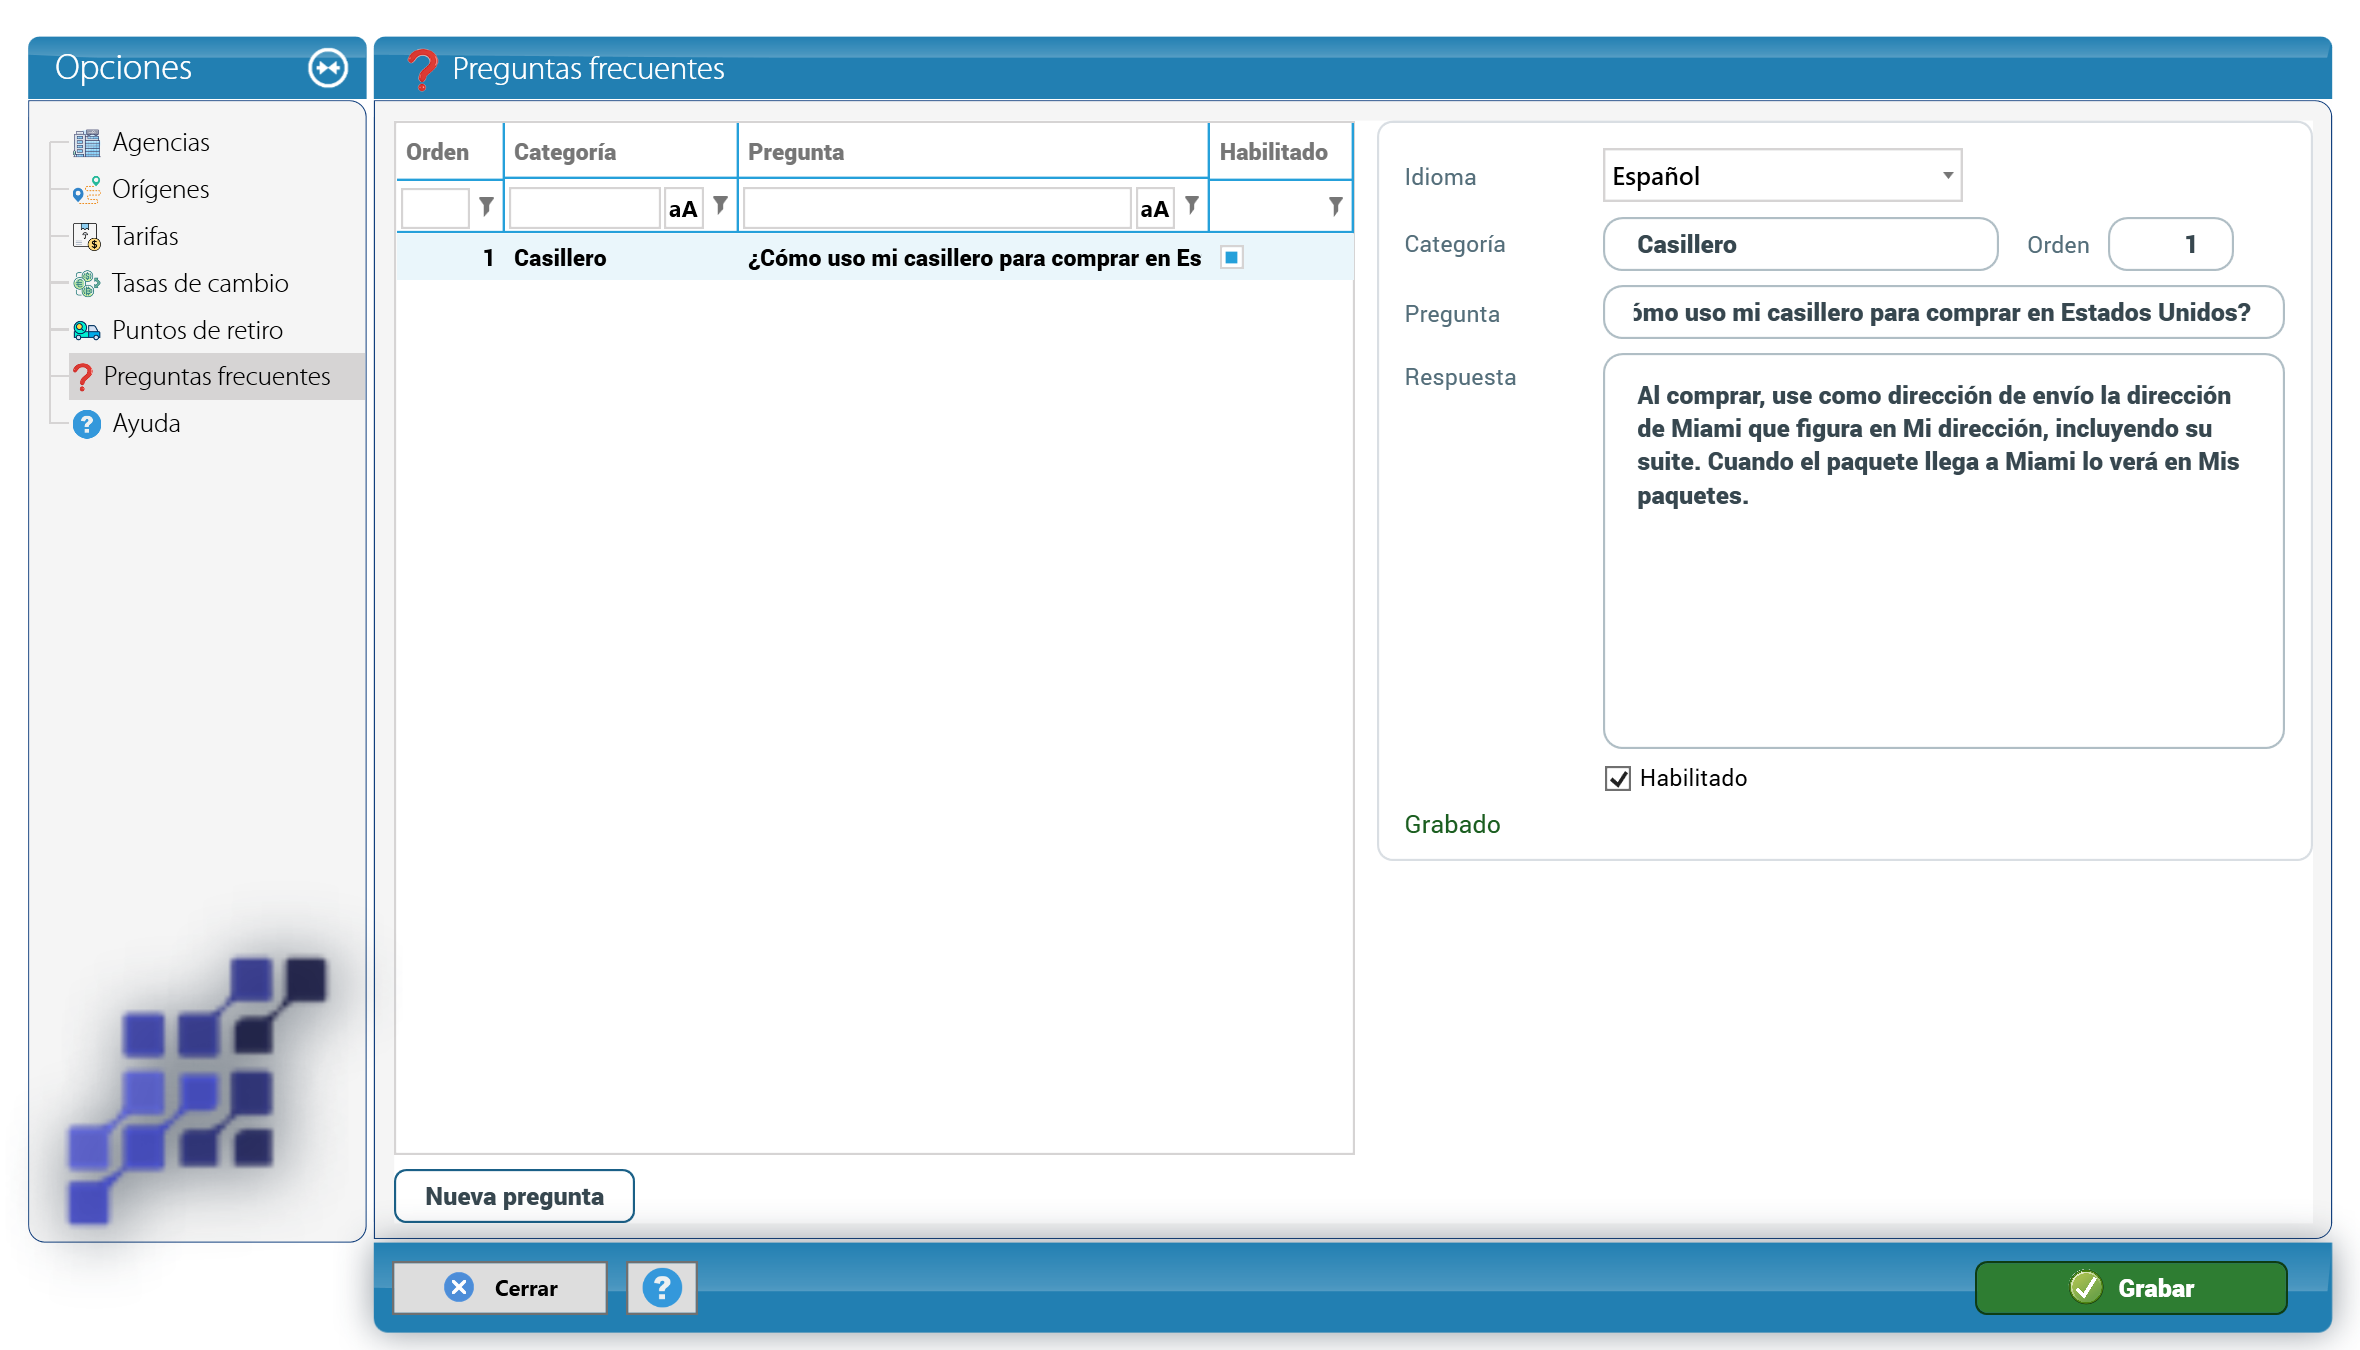The image size is (2360, 1350).
Task: Click the blue help button beside Cerrar
Action: click(x=662, y=1288)
